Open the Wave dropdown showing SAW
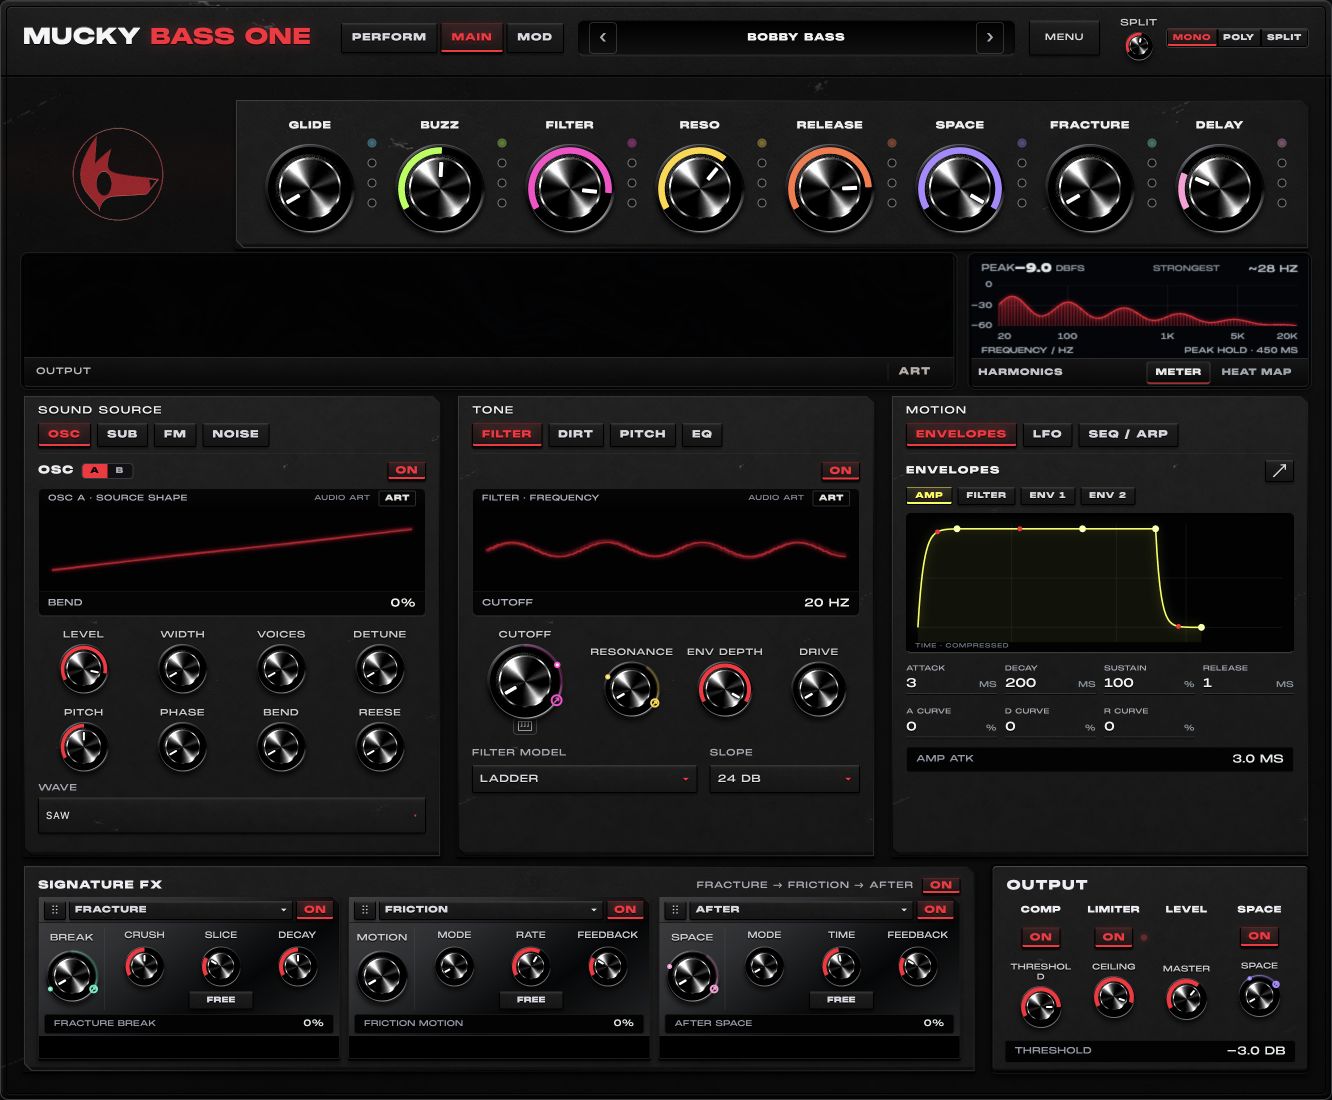Viewport: 1332px width, 1100px height. (x=231, y=815)
